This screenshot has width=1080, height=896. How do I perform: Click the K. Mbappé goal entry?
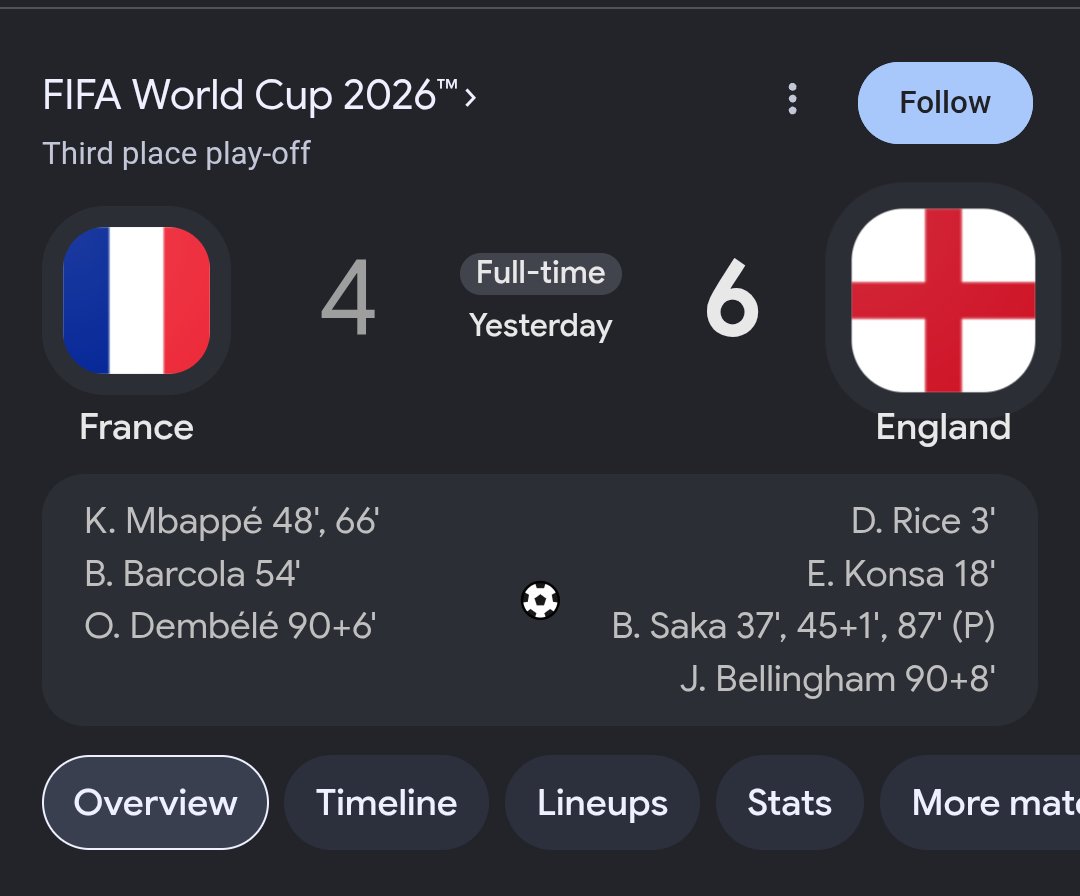coord(231,521)
